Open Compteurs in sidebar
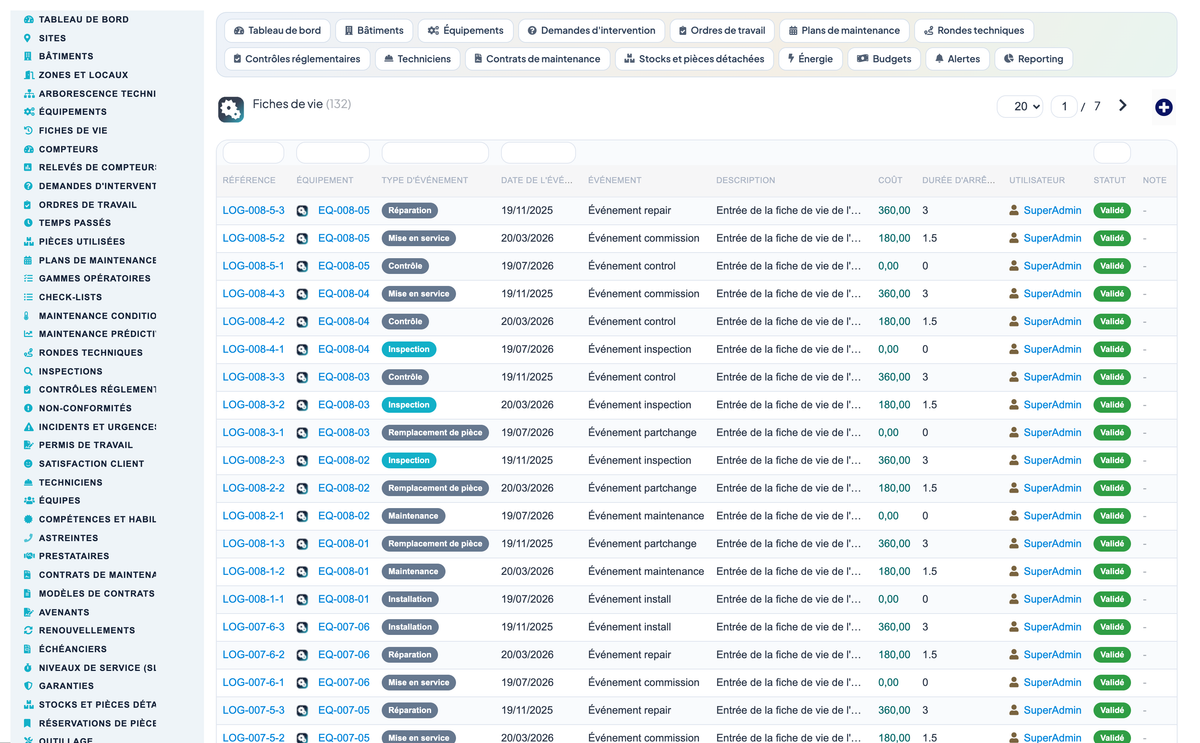This screenshot has width=1200, height=743. point(68,149)
